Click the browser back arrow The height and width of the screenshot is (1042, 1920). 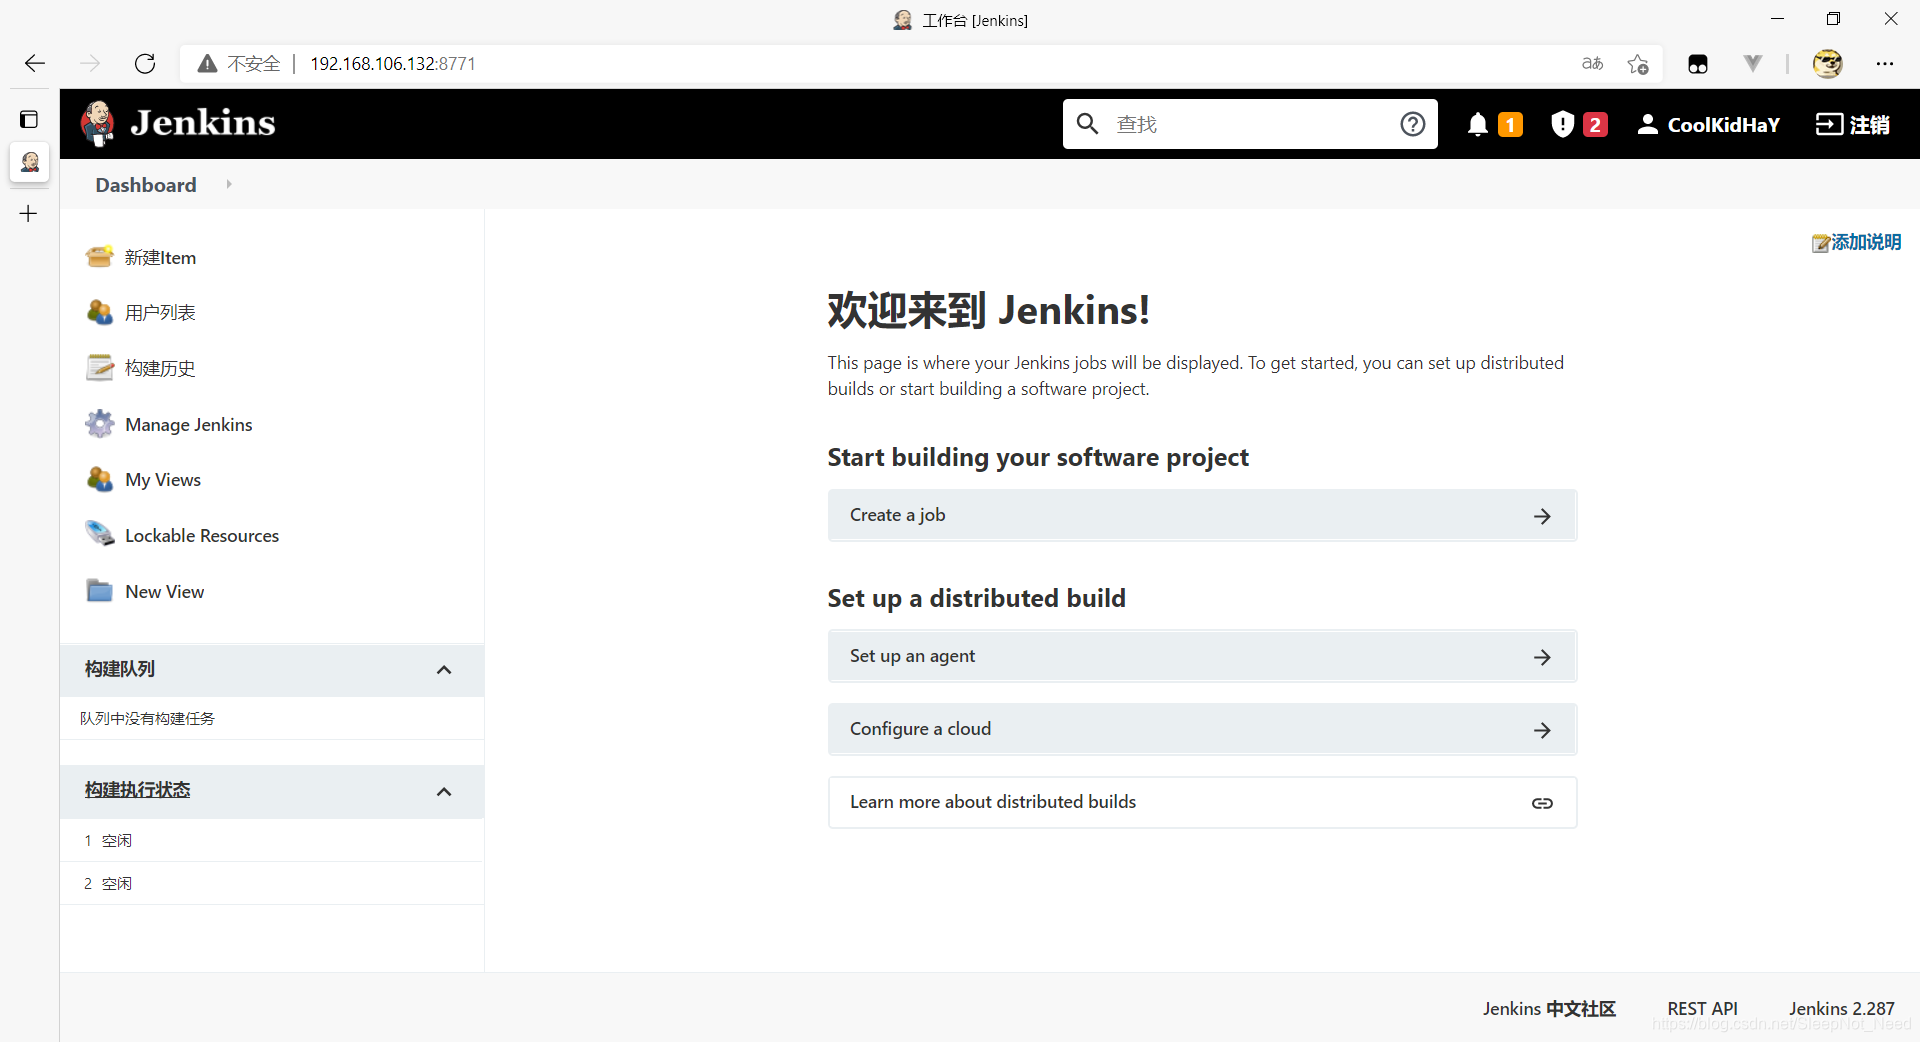coord(35,64)
